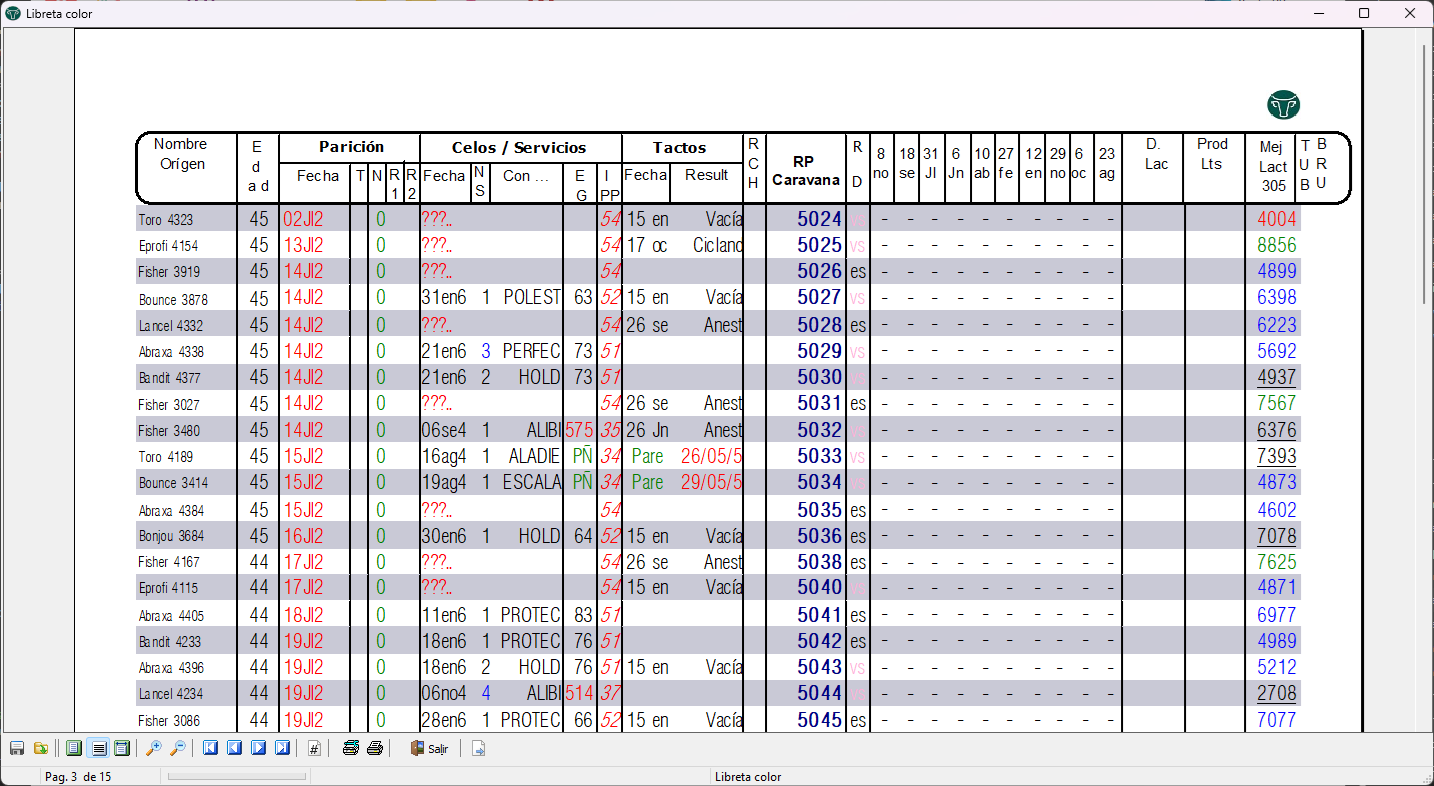Go to the previous page
1434x786 pixels.
coord(234,748)
